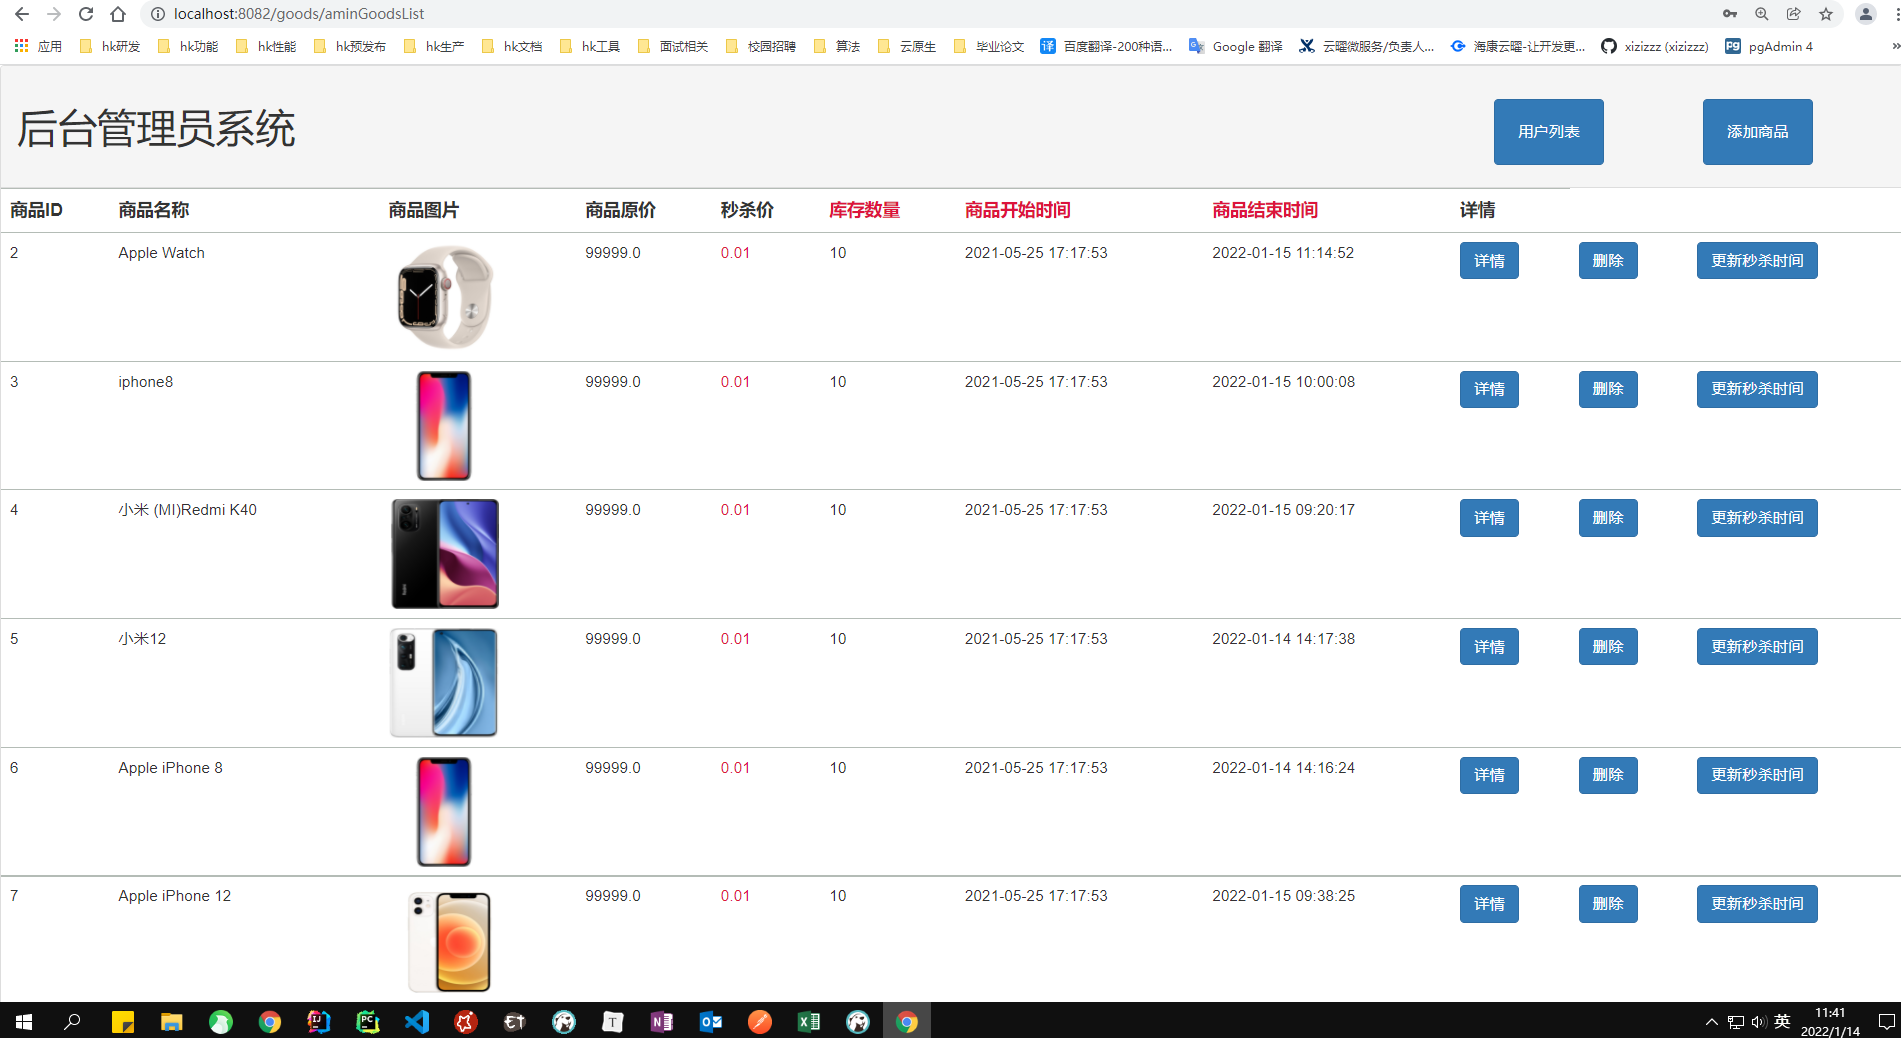Open the Windows Start menu
This screenshot has width=1901, height=1038.
tap(24, 1021)
